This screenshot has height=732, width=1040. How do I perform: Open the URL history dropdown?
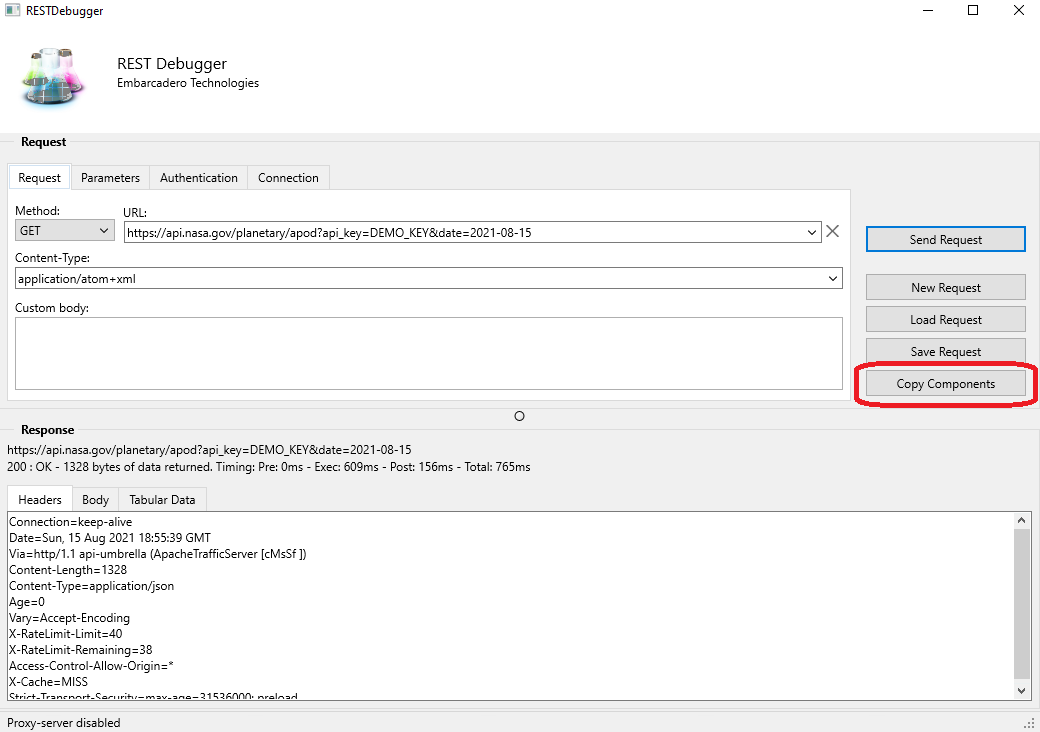812,231
